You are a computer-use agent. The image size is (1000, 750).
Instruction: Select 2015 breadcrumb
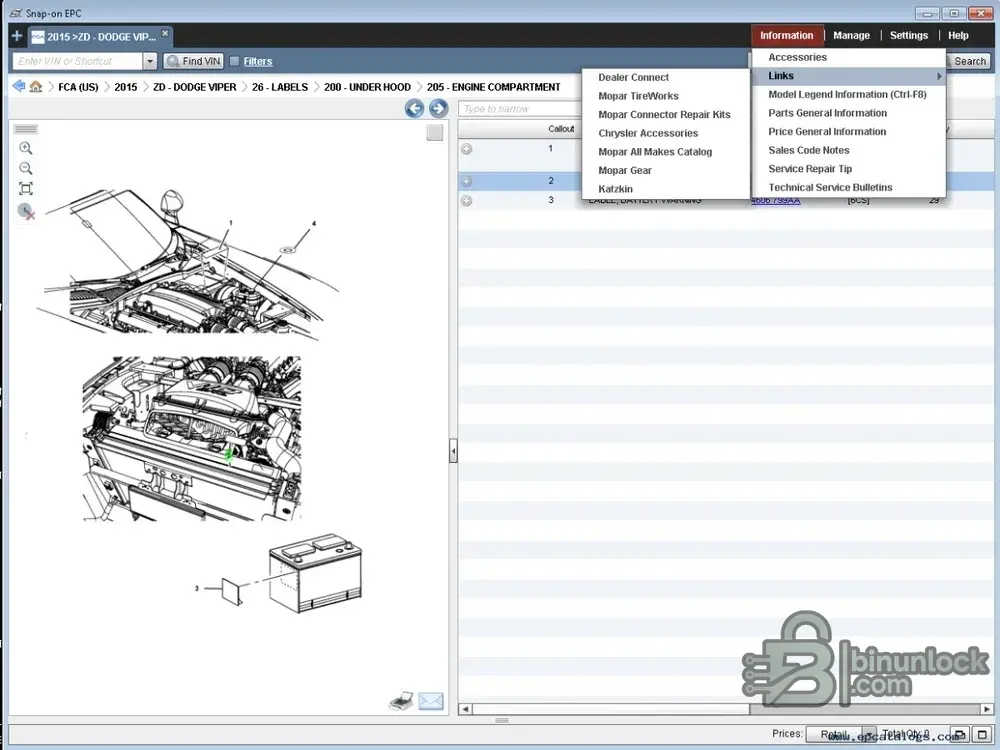click(126, 87)
